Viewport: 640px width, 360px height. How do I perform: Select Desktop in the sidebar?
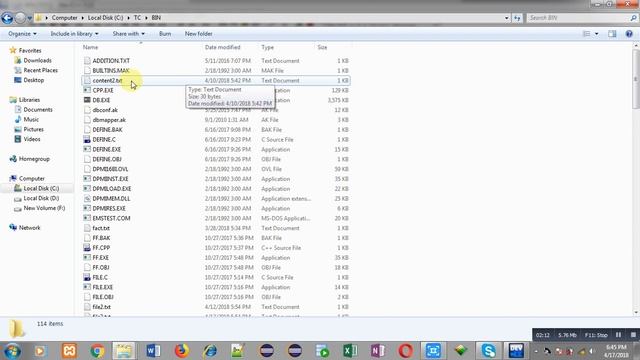pos(33,80)
